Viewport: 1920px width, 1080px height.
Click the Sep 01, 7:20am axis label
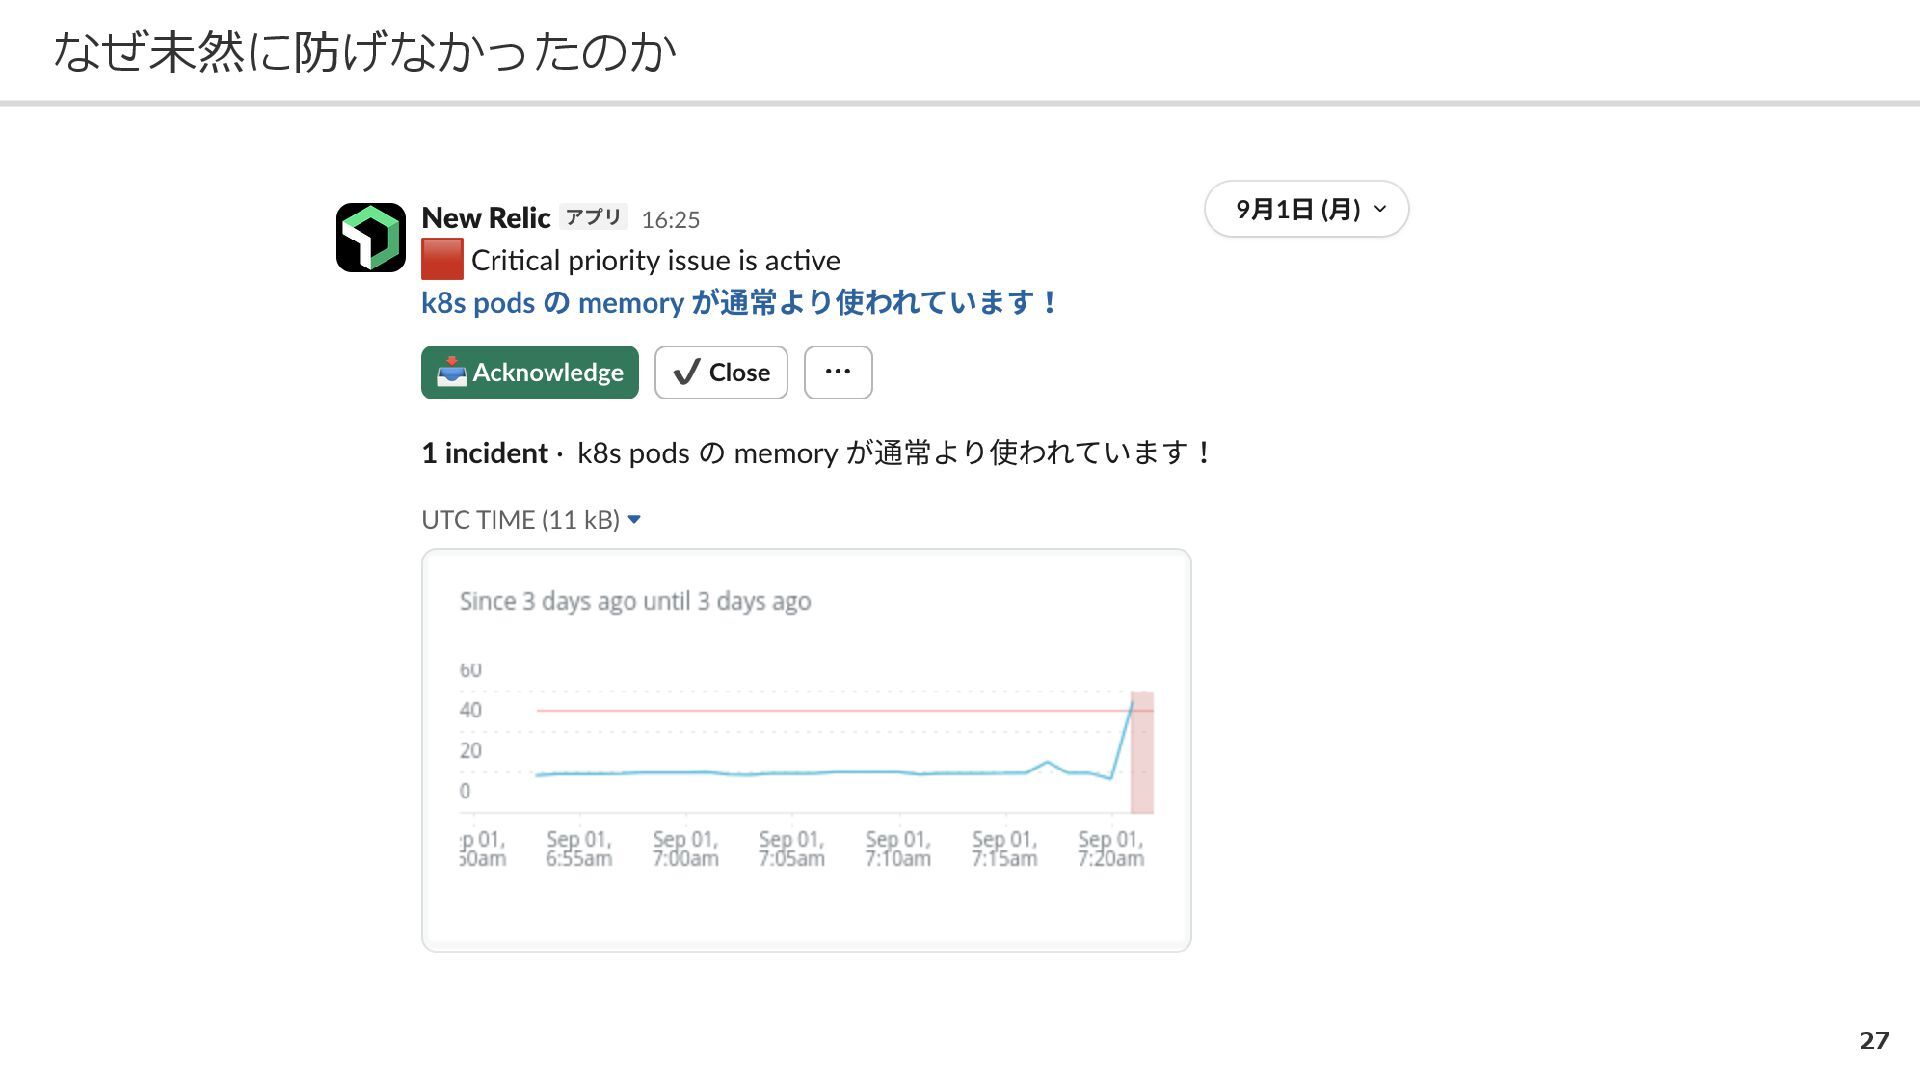[x=1111, y=849]
